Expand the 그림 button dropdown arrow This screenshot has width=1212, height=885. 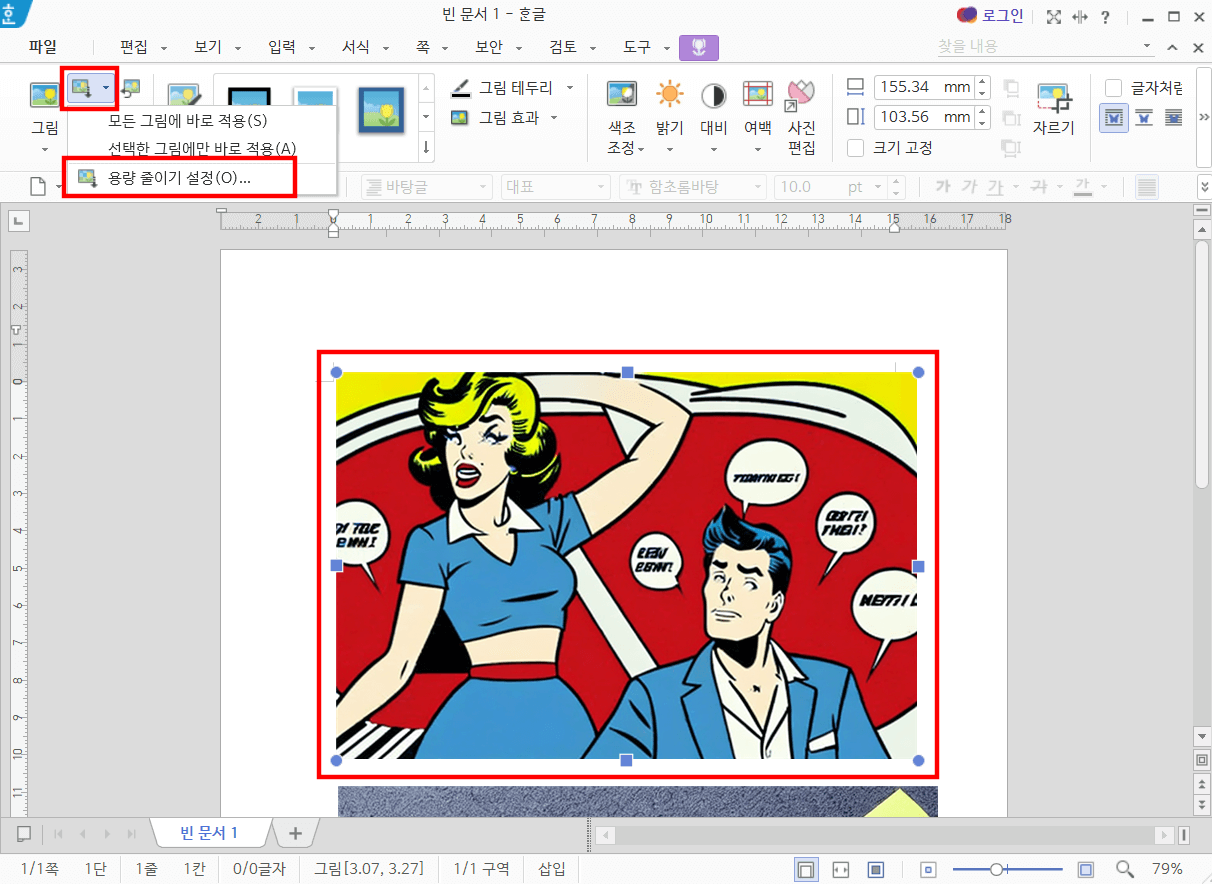tap(44, 149)
